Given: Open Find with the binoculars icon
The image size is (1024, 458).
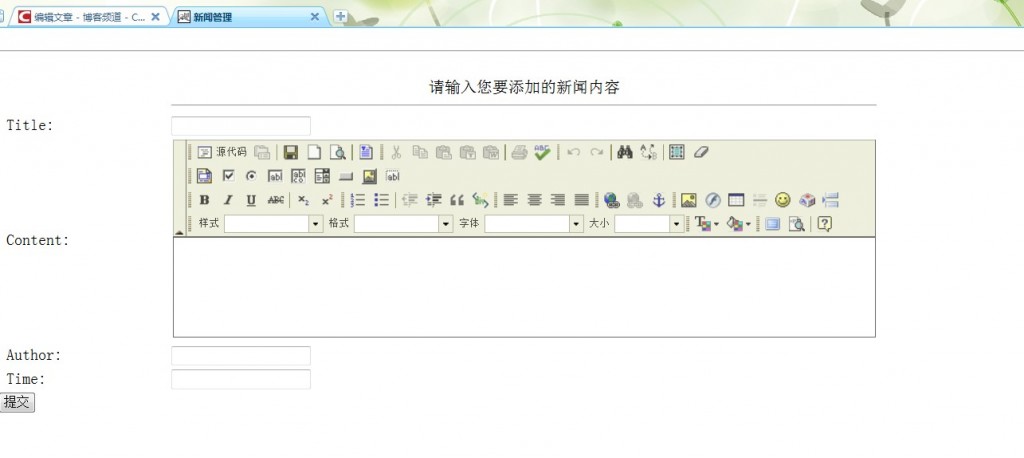Looking at the screenshot, I should pos(625,152).
